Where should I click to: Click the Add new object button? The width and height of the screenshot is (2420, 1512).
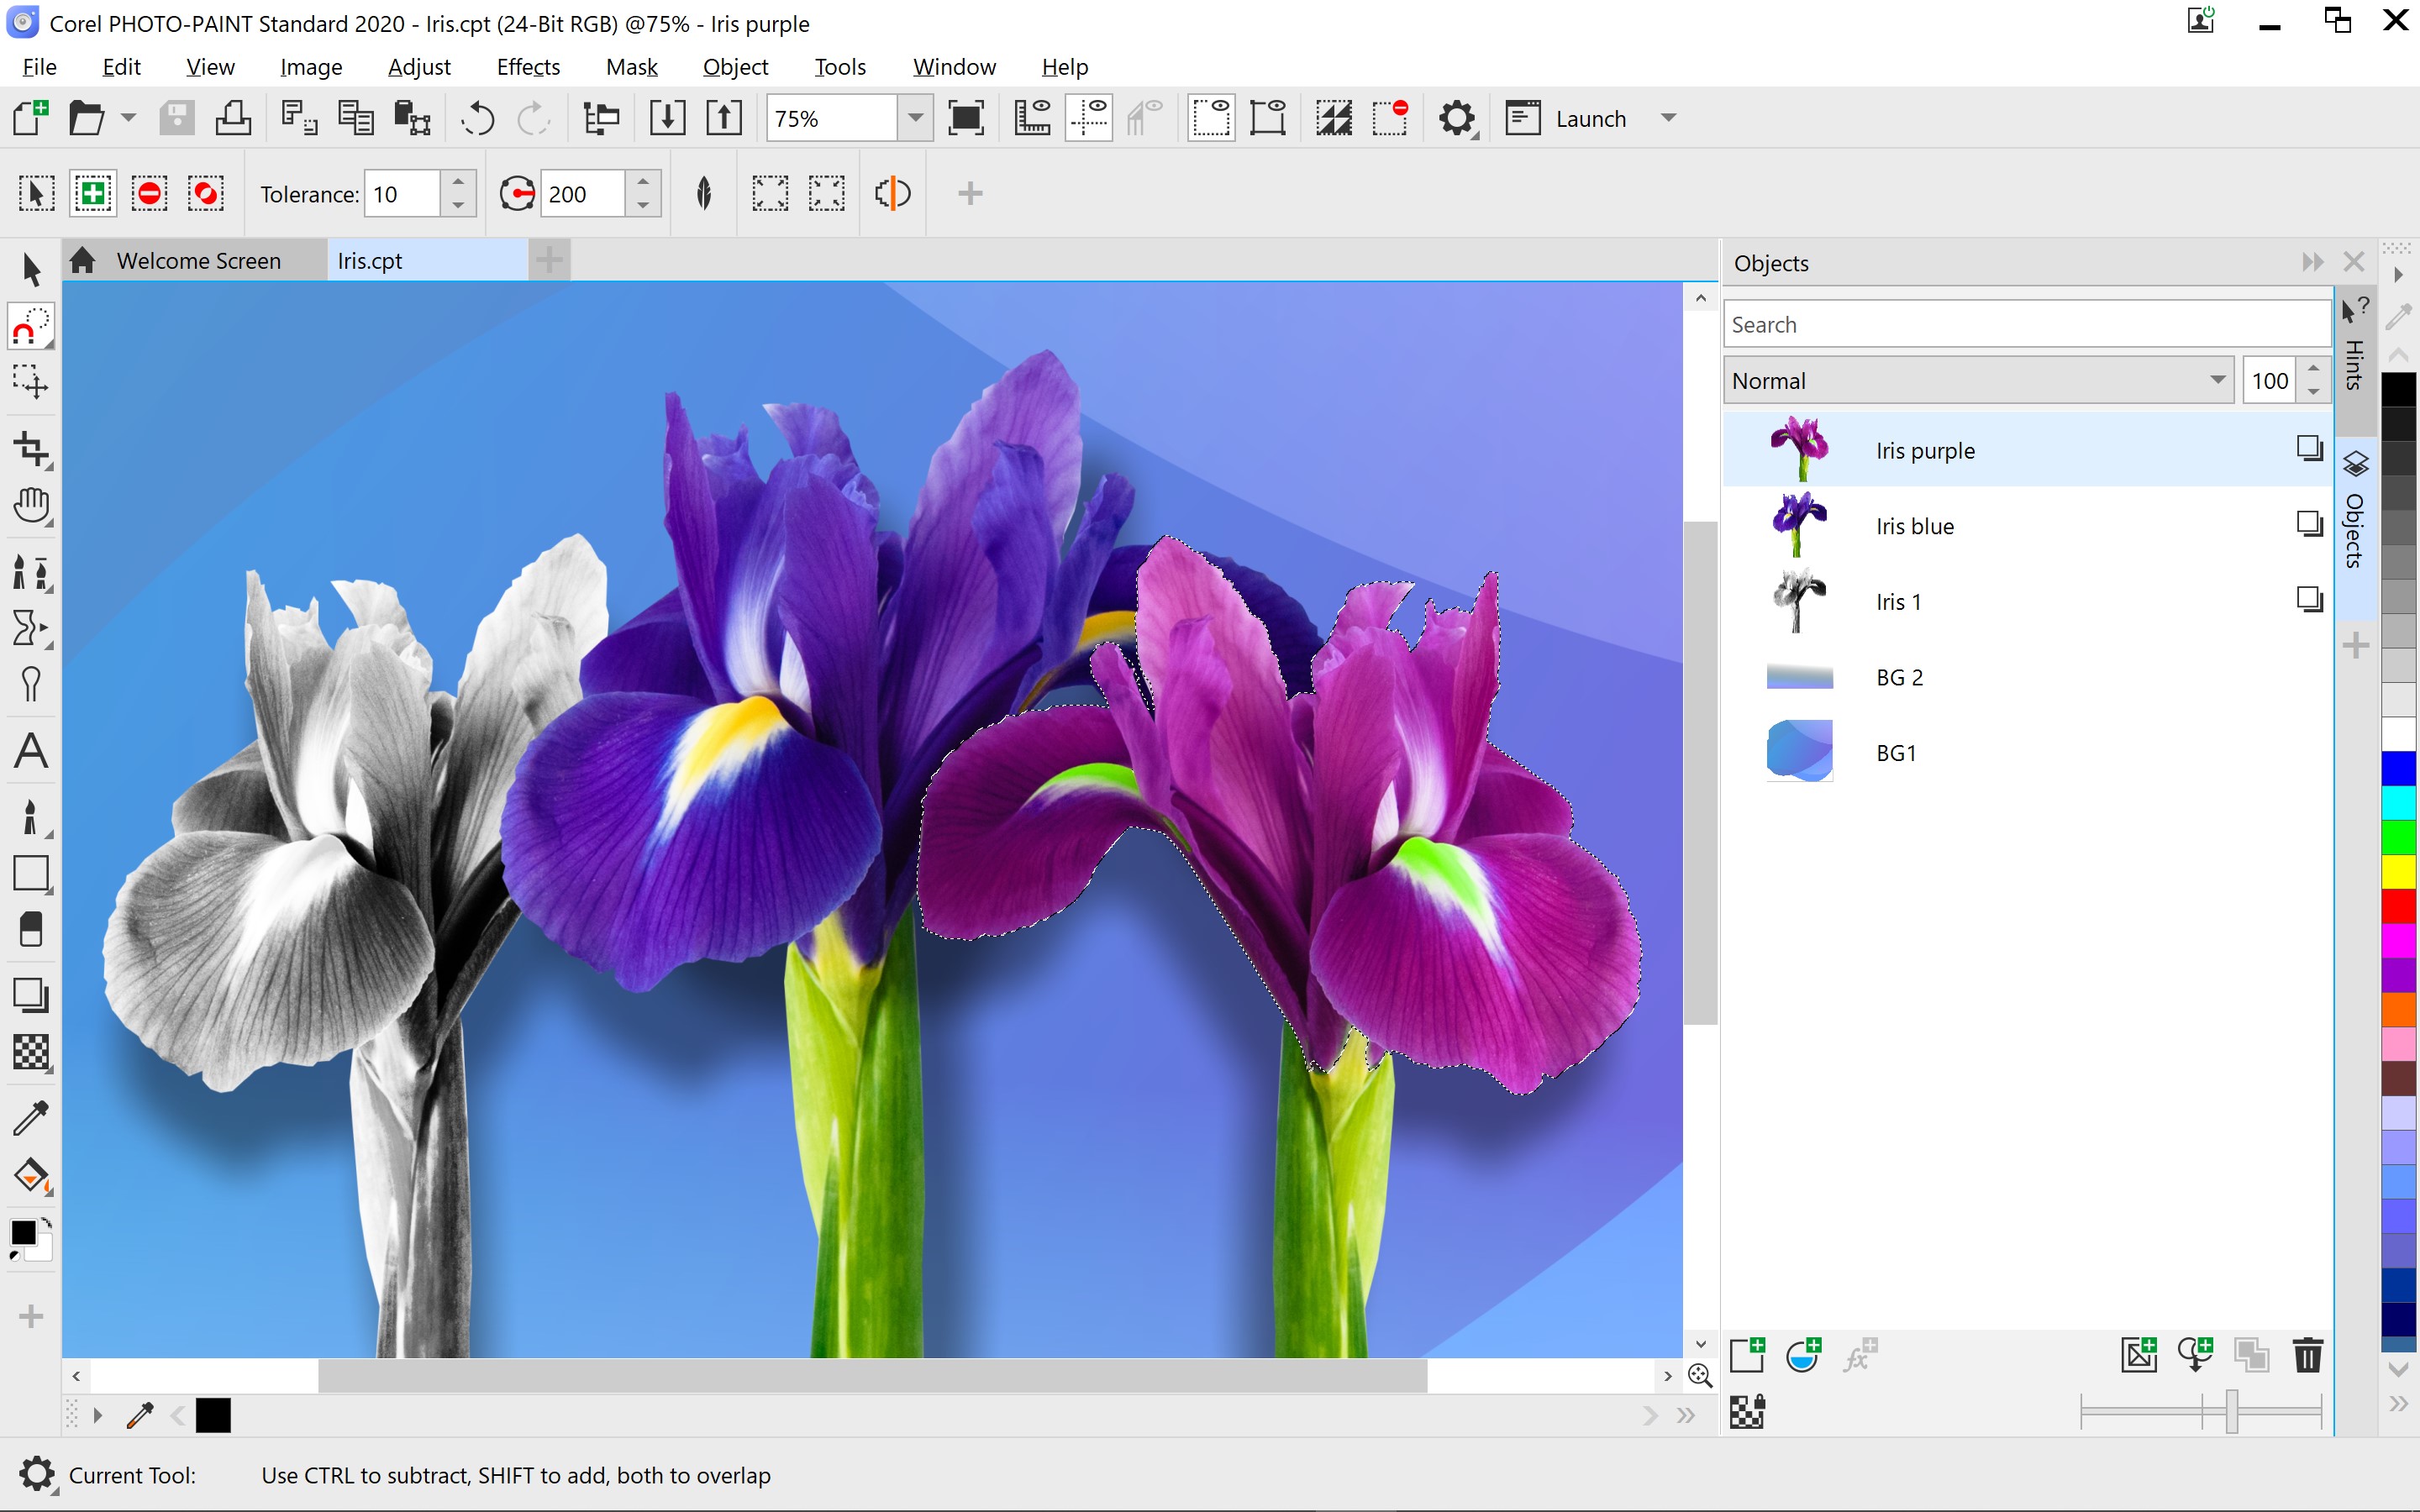pos(1749,1357)
